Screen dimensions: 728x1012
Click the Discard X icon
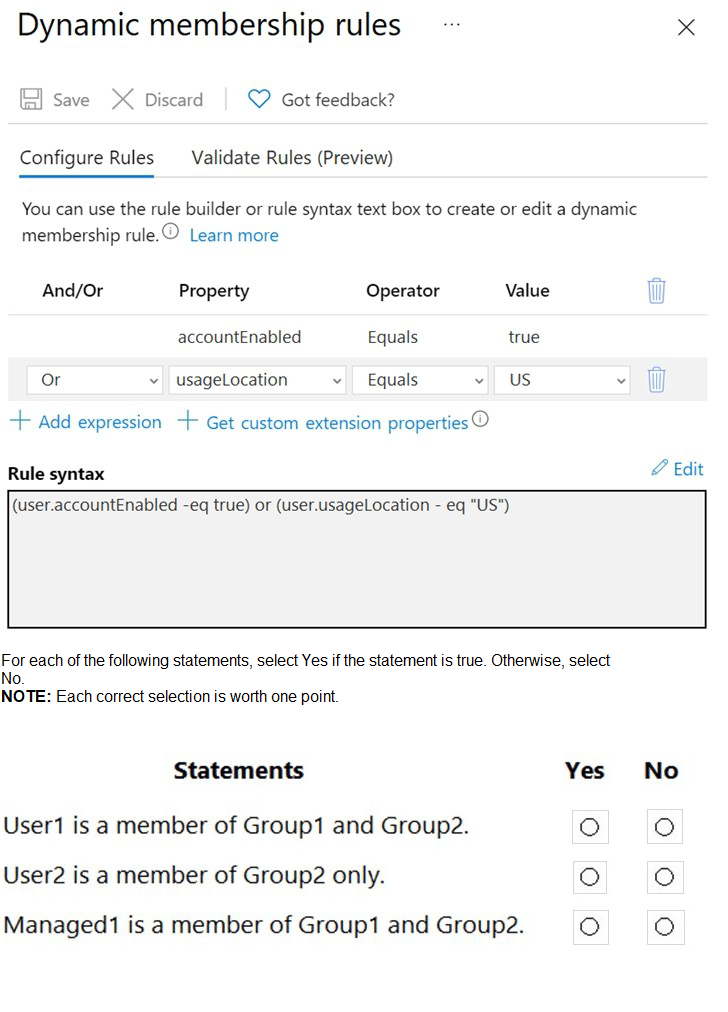(x=123, y=99)
